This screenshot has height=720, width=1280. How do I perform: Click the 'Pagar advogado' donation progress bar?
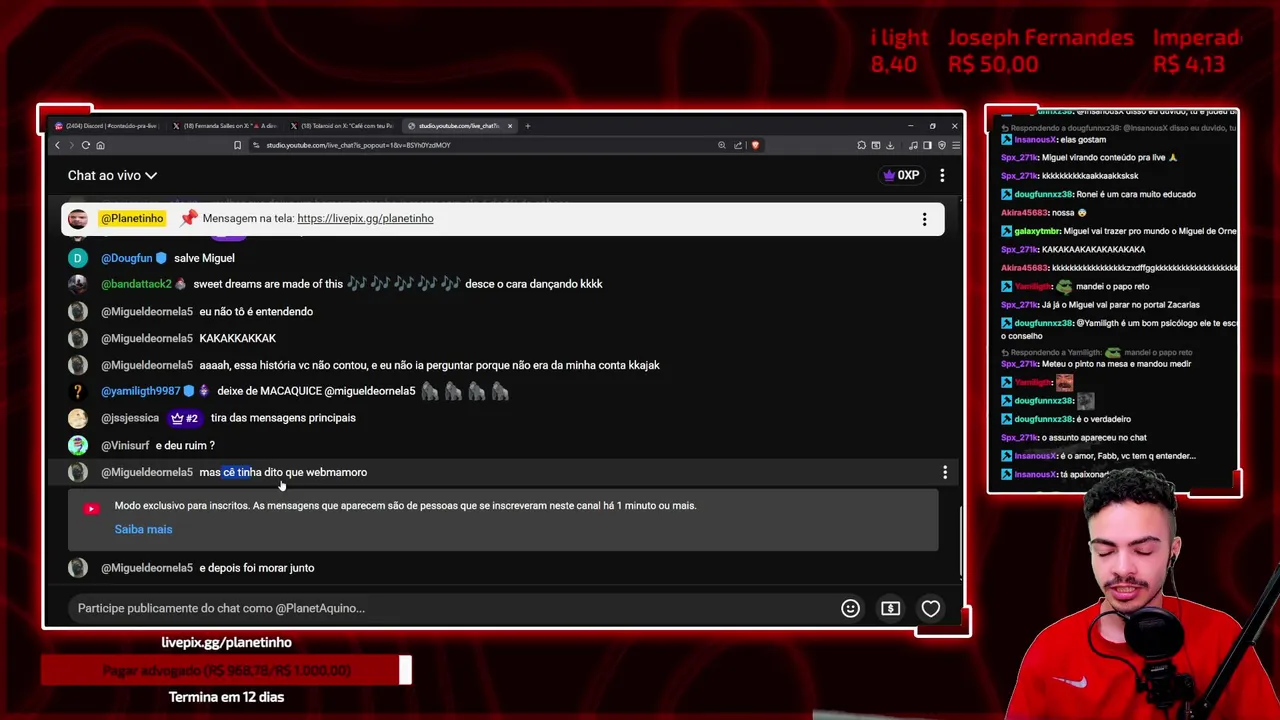(x=226, y=670)
